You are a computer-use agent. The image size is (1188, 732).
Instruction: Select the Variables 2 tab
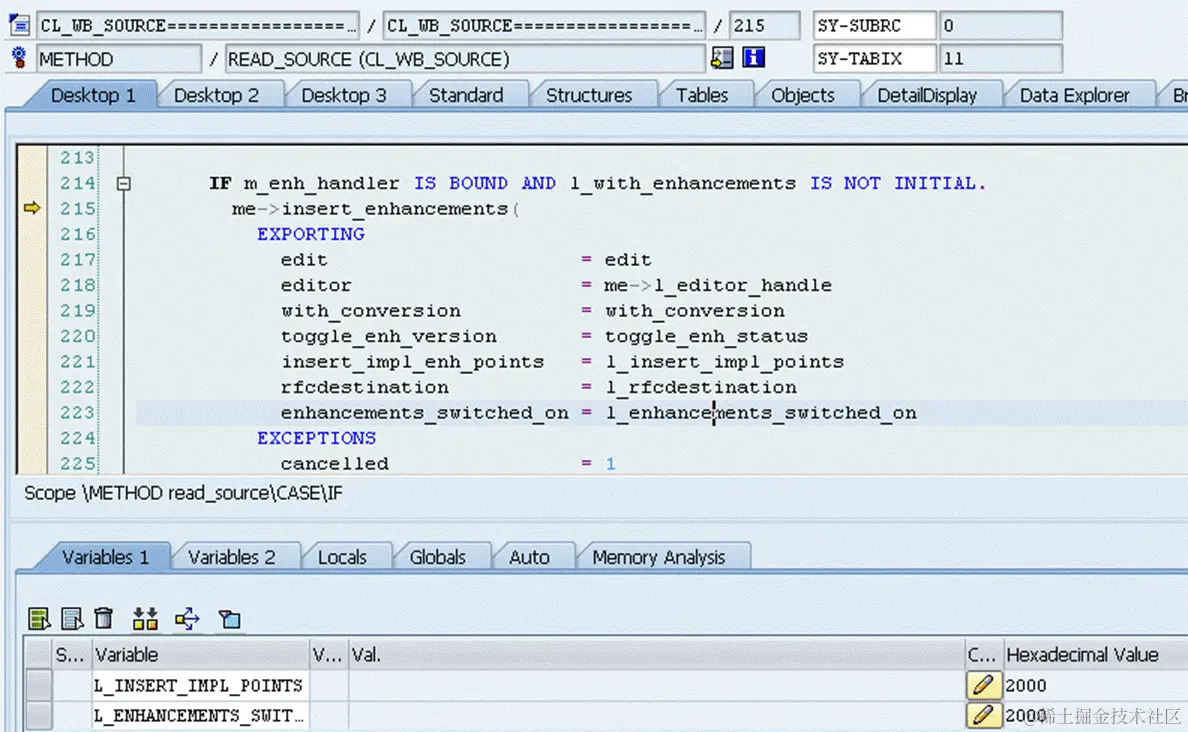point(232,558)
